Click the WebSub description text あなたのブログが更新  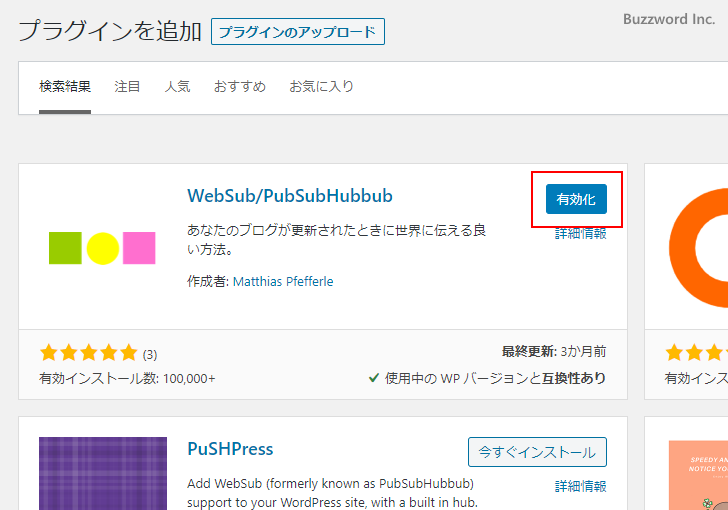click(x=337, y=240)
